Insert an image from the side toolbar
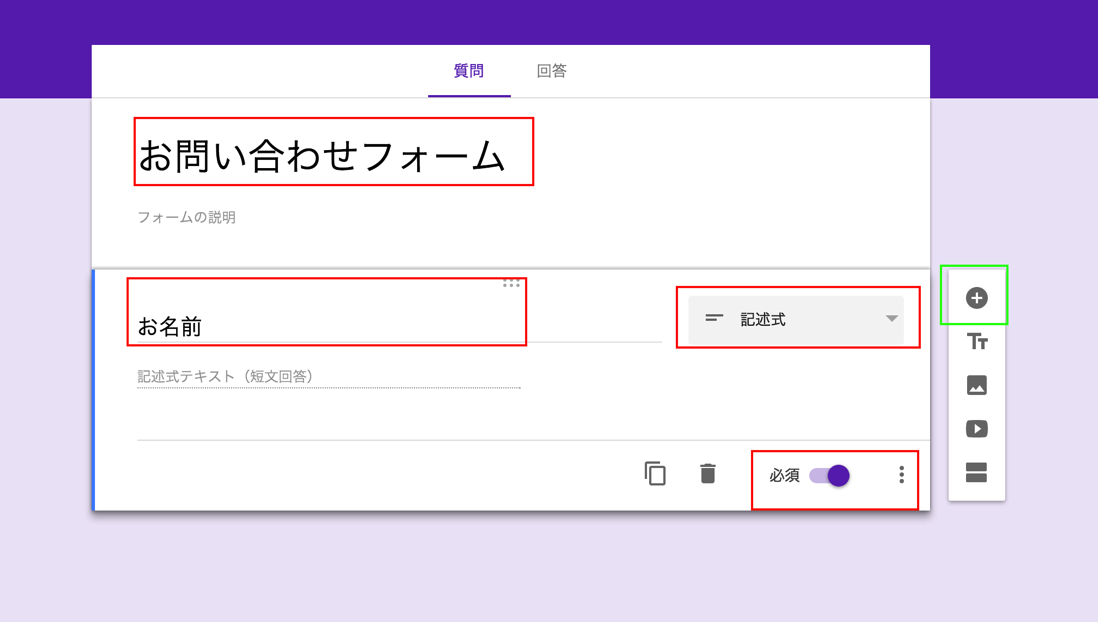The height and width of the screenshot is (622, 1098). pos(976,385)
